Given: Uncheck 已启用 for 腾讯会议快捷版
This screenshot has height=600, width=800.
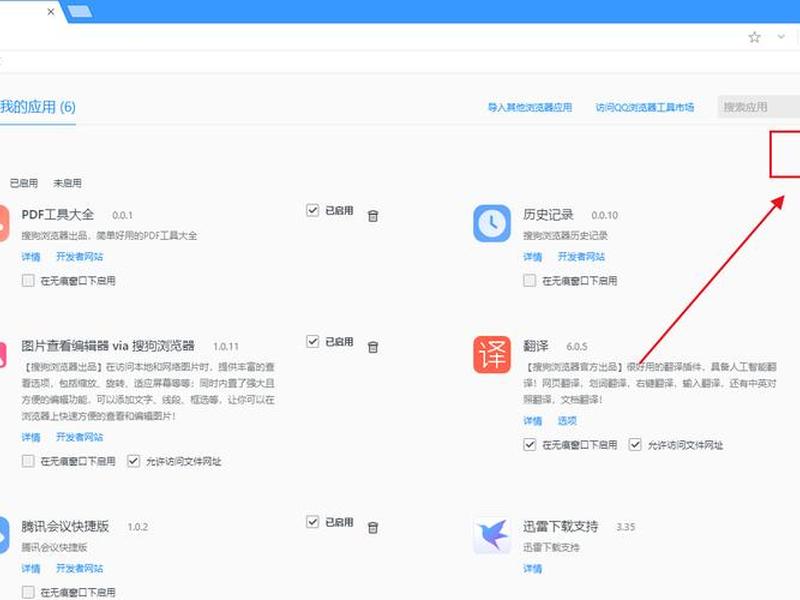Looking at the screenshot, I should click(x=312, y=522).
